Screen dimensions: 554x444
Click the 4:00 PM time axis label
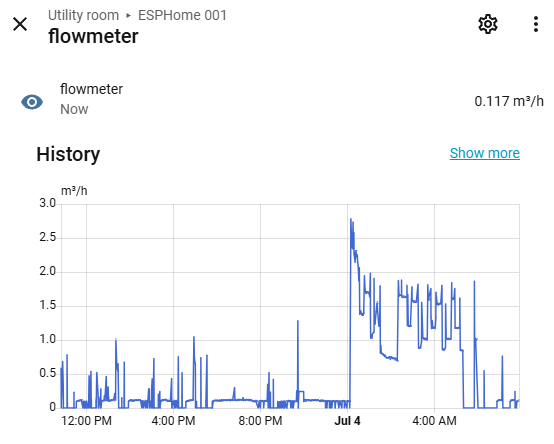pos(173,421)
